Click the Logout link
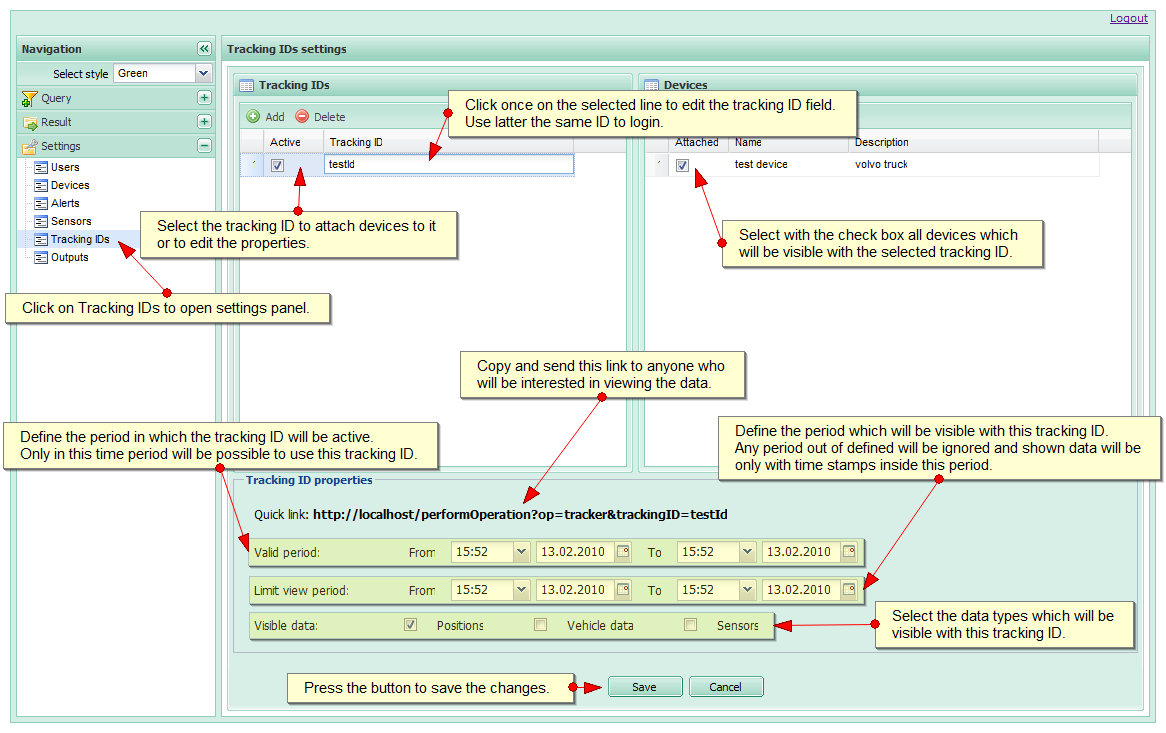The width and height of the screenshot is (1166, 733). click(x=1129, y=18)
